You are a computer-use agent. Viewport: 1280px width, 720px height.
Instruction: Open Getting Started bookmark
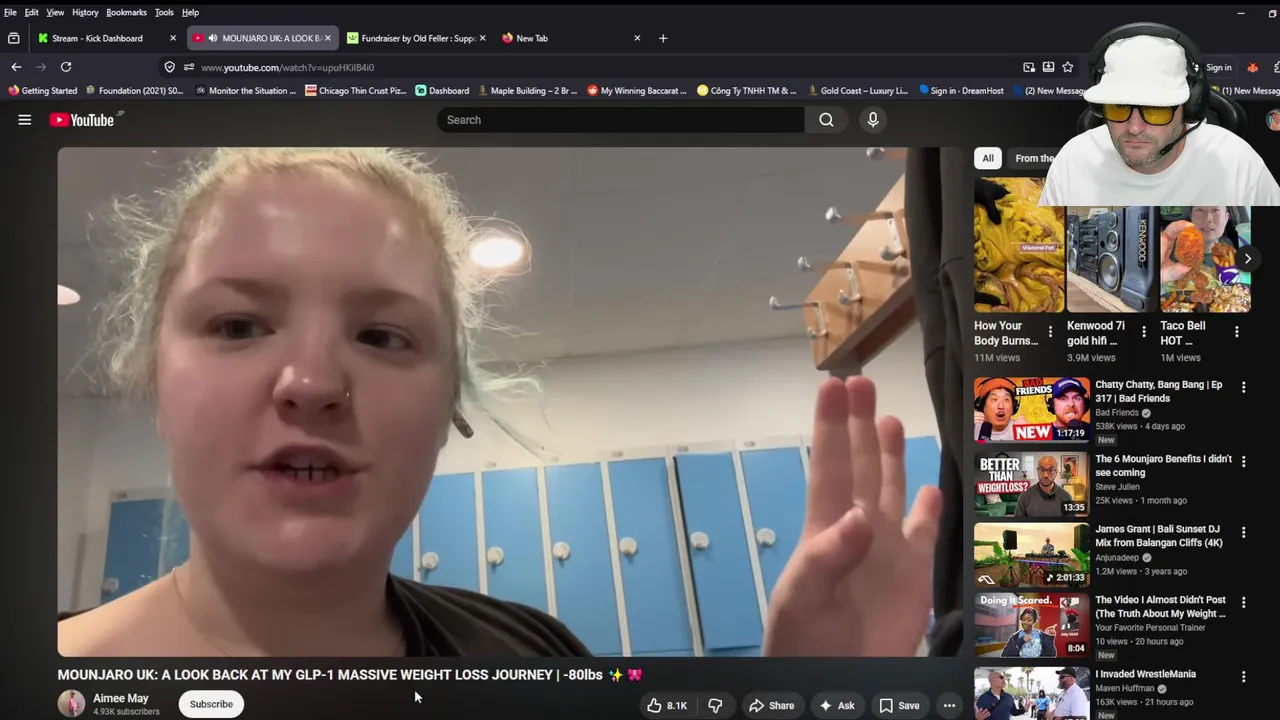click(x=43, y=91)
